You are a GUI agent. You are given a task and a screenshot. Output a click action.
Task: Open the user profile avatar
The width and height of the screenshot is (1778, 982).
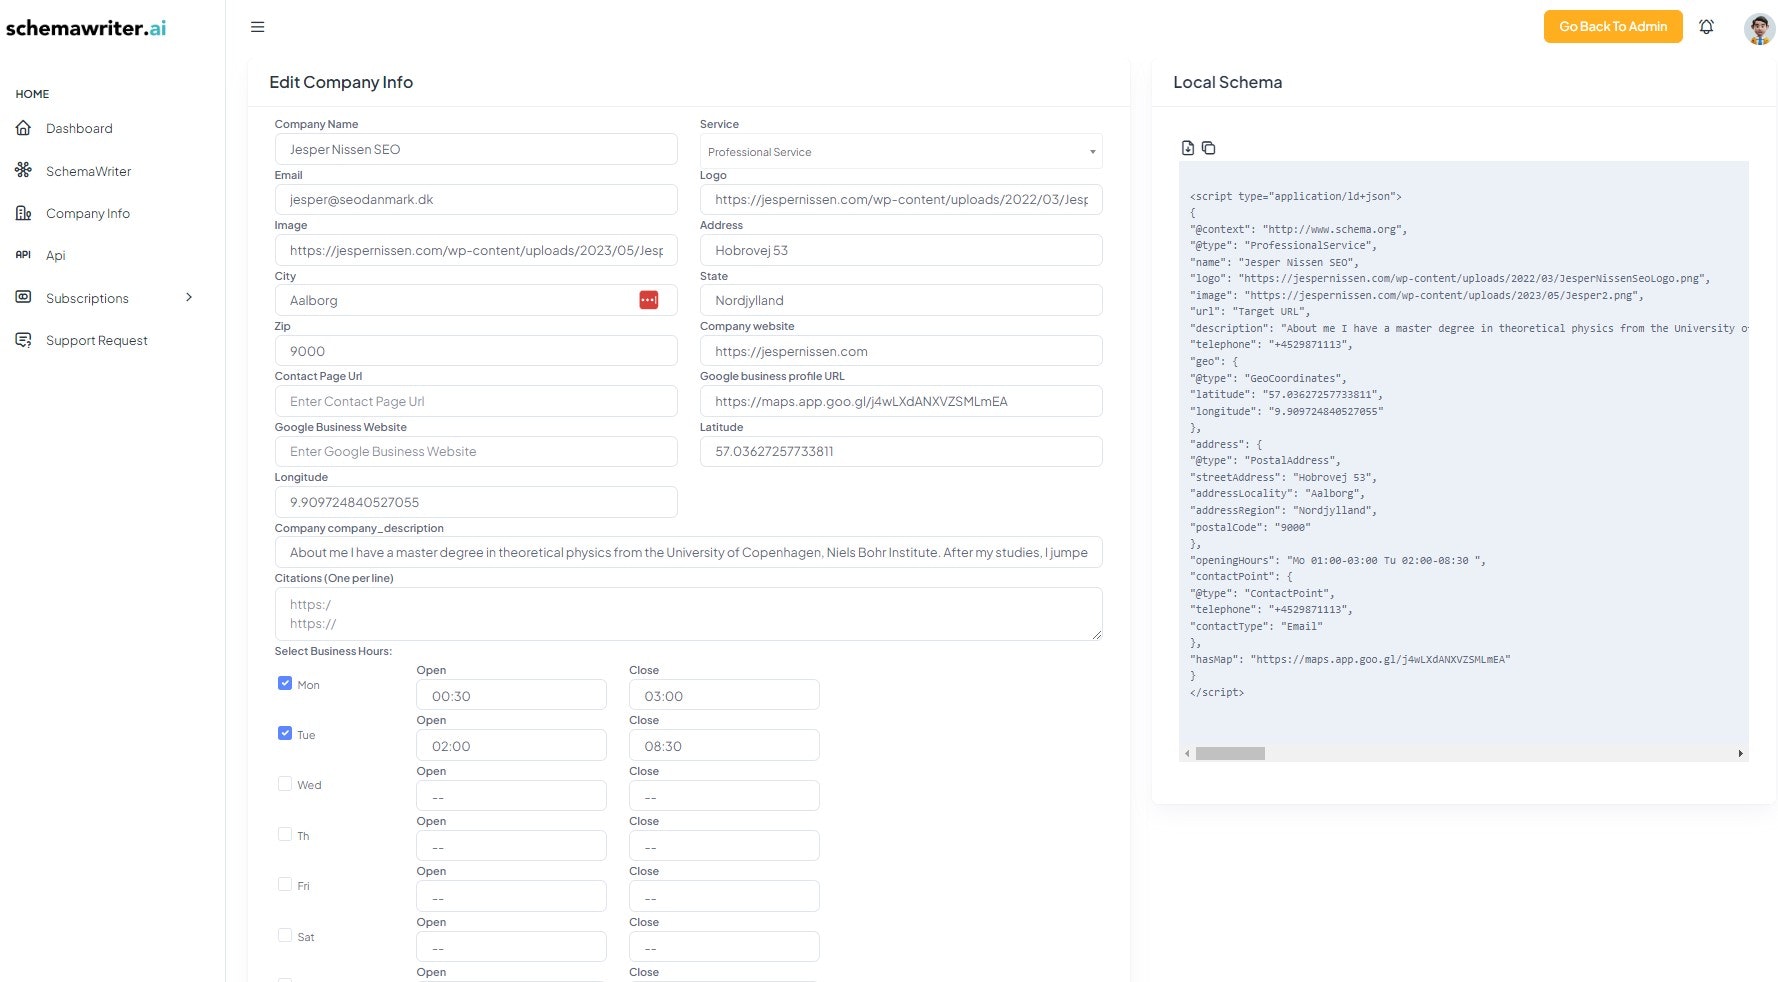click(1759, 28)
